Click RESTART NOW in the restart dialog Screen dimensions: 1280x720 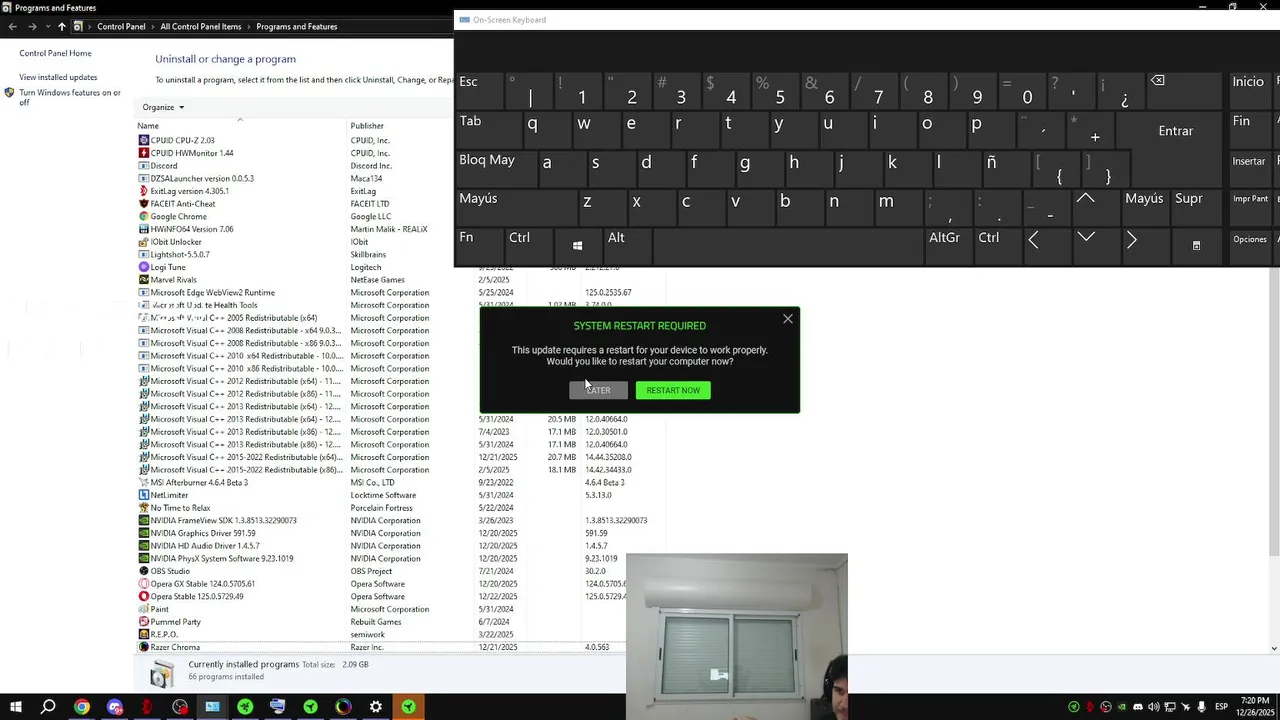tap(673, 390)
